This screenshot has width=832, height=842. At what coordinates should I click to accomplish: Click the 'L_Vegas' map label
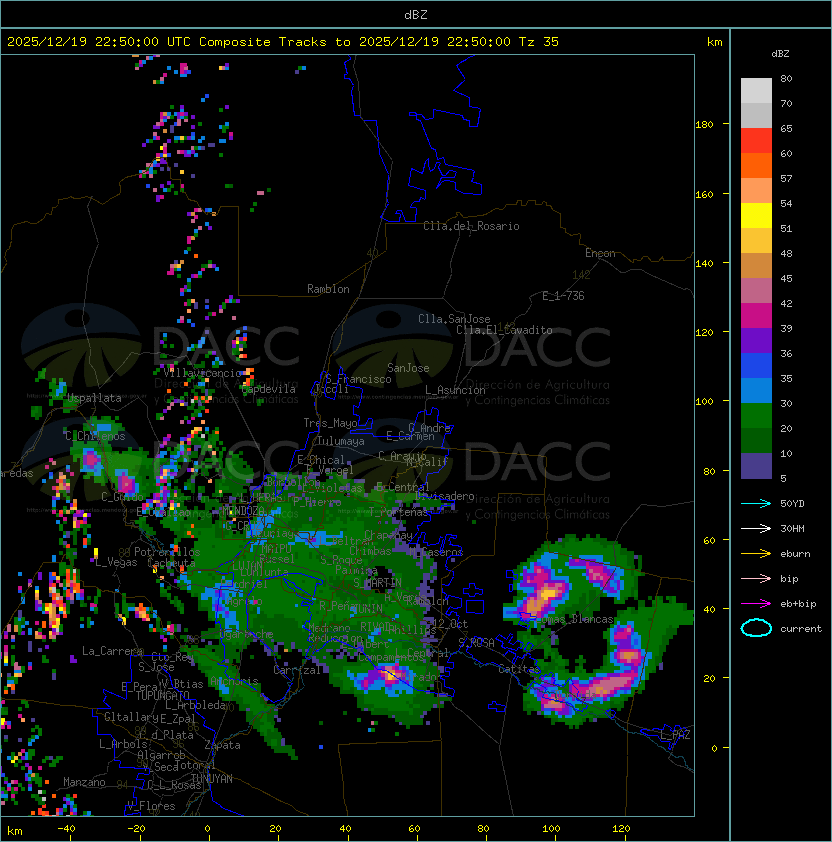pyautogui.click(x=116, y=563)
